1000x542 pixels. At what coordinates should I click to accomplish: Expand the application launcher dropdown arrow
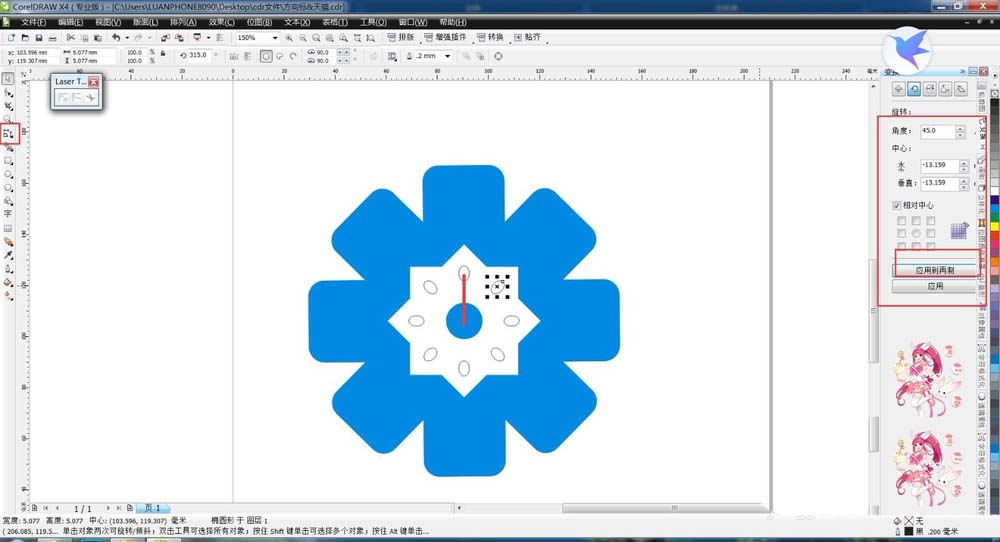(209, 38)
